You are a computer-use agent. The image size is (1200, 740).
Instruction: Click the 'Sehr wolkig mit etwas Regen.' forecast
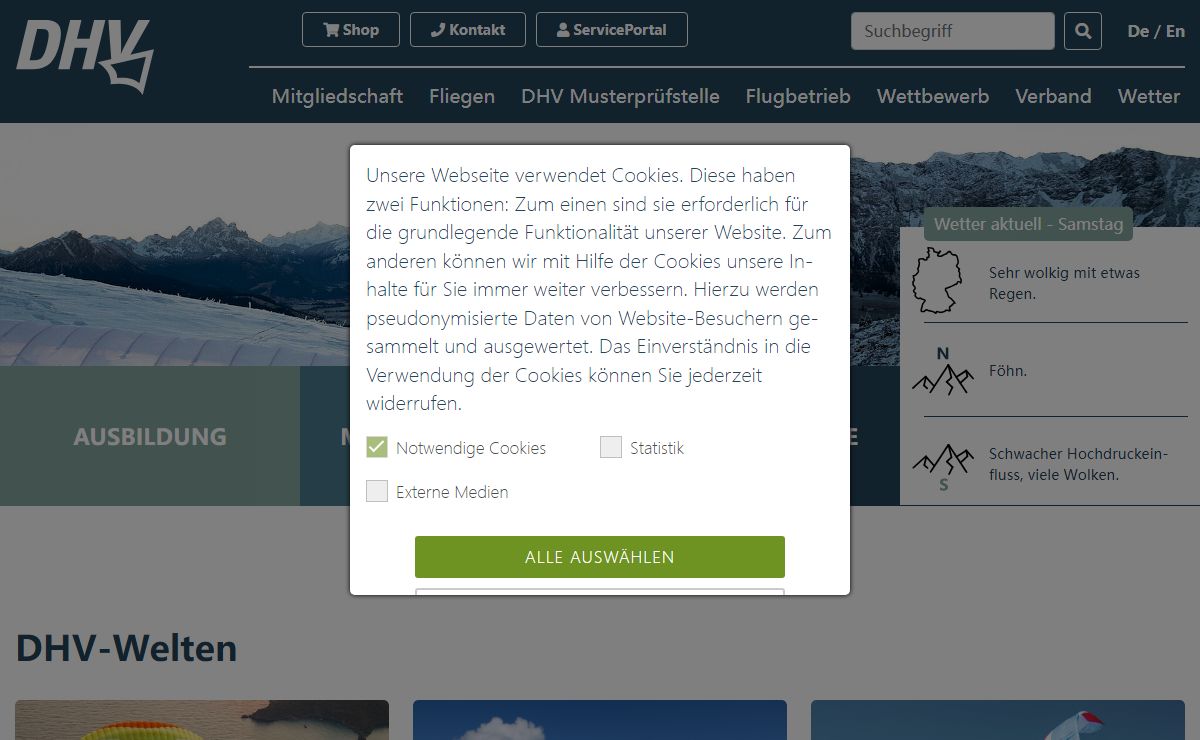pos(1064,283)
